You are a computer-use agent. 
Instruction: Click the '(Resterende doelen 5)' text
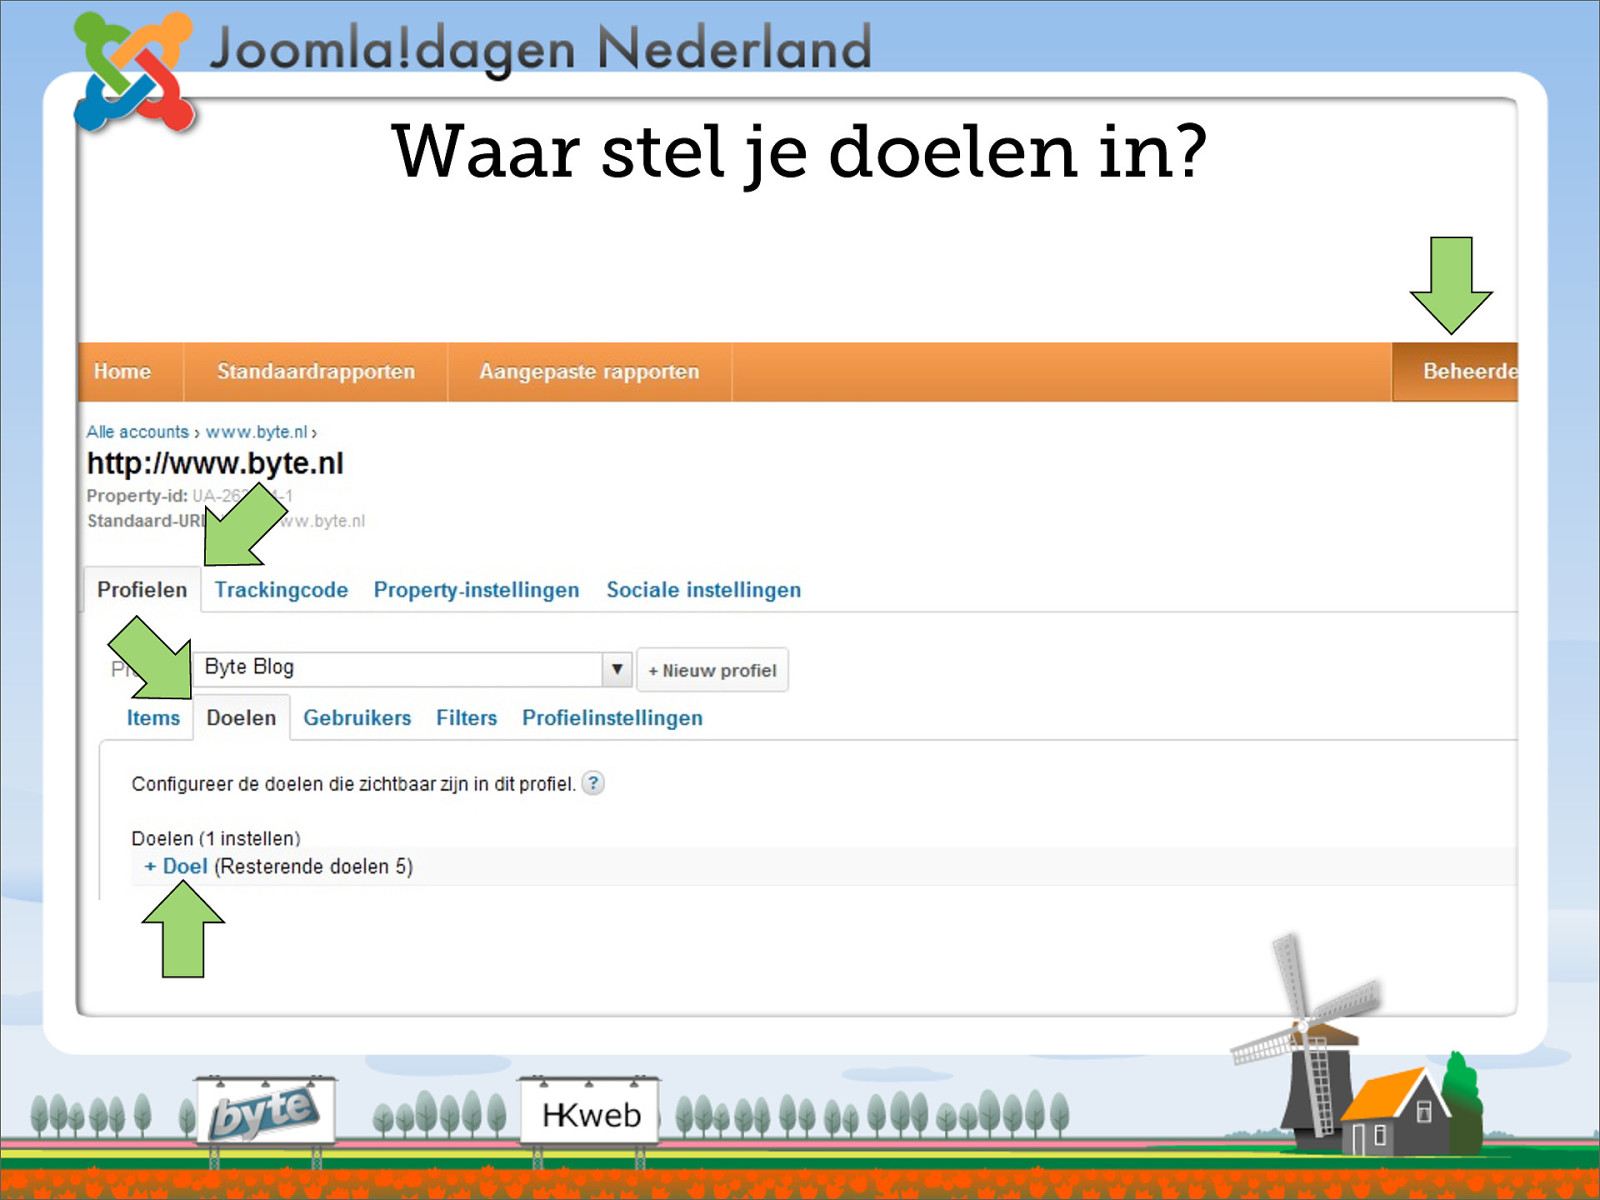[x=313, y=866]
